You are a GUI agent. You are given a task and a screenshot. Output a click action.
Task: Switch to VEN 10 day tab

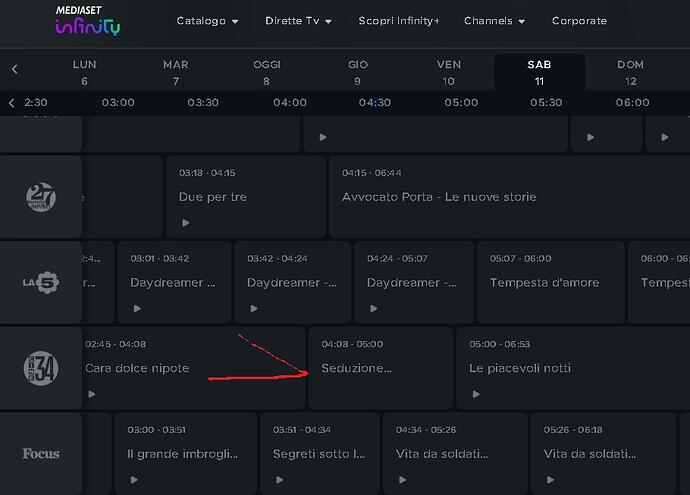[x=449, y=73]
